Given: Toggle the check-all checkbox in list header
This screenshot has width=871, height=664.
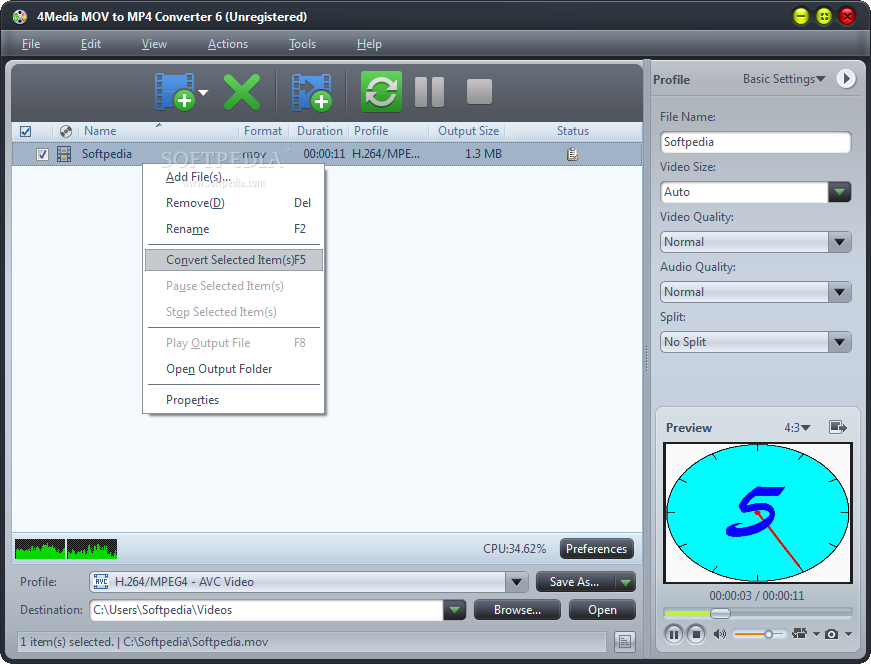Looking at the screenshot, I should coord(26,131).
